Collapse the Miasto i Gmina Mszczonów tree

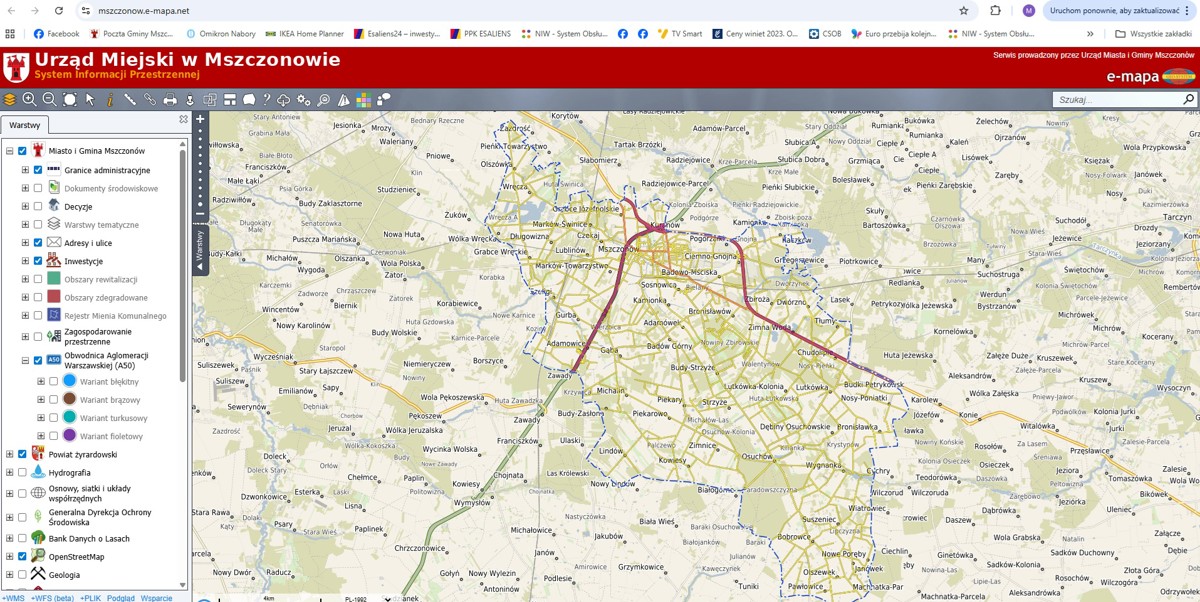point(9,151)
